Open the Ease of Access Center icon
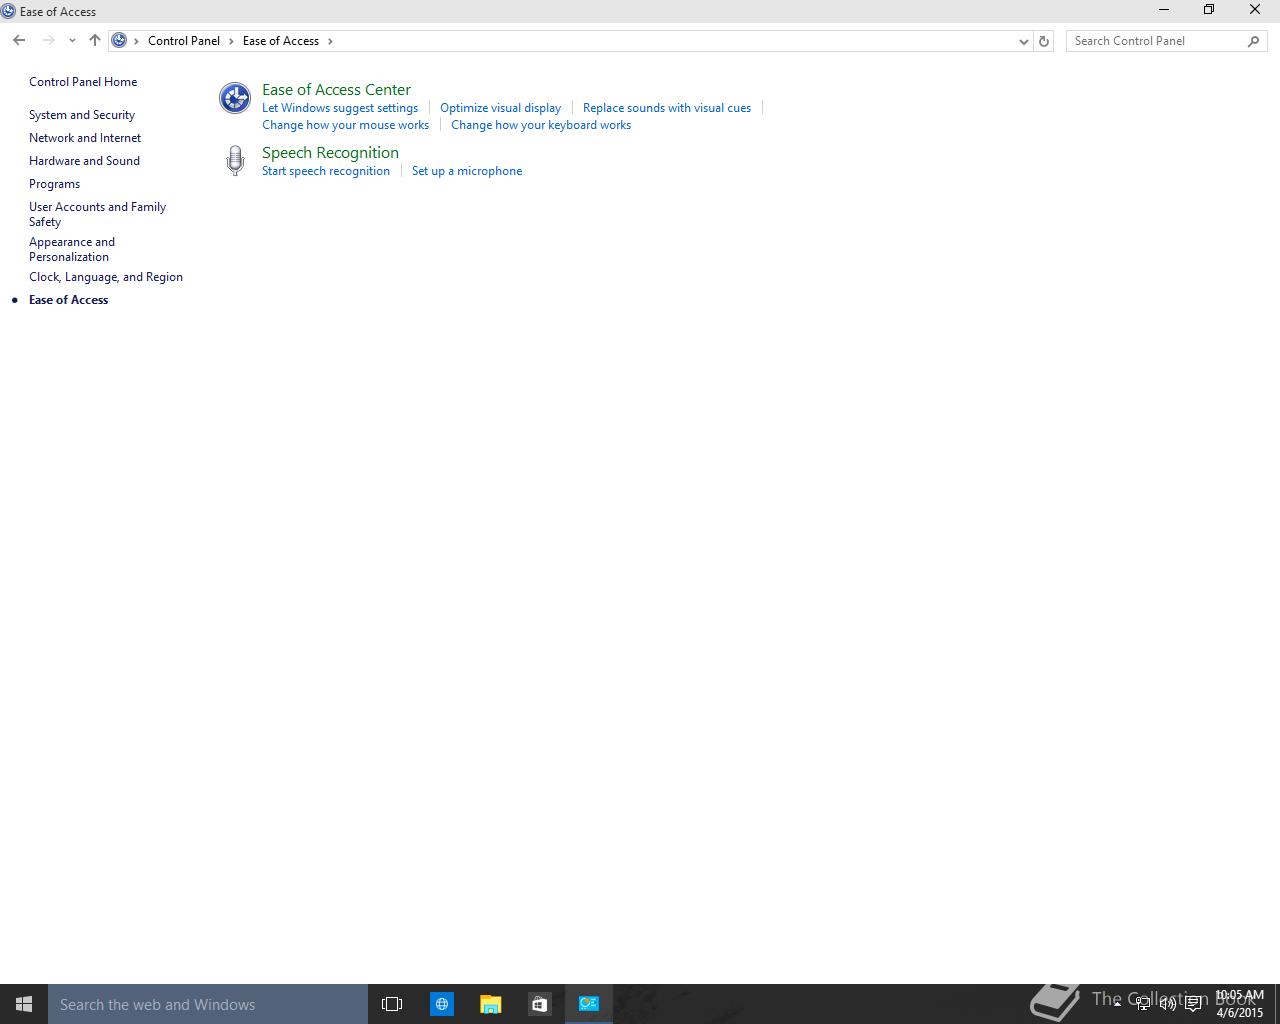The image size is (1280, 1024). point(235,98)
